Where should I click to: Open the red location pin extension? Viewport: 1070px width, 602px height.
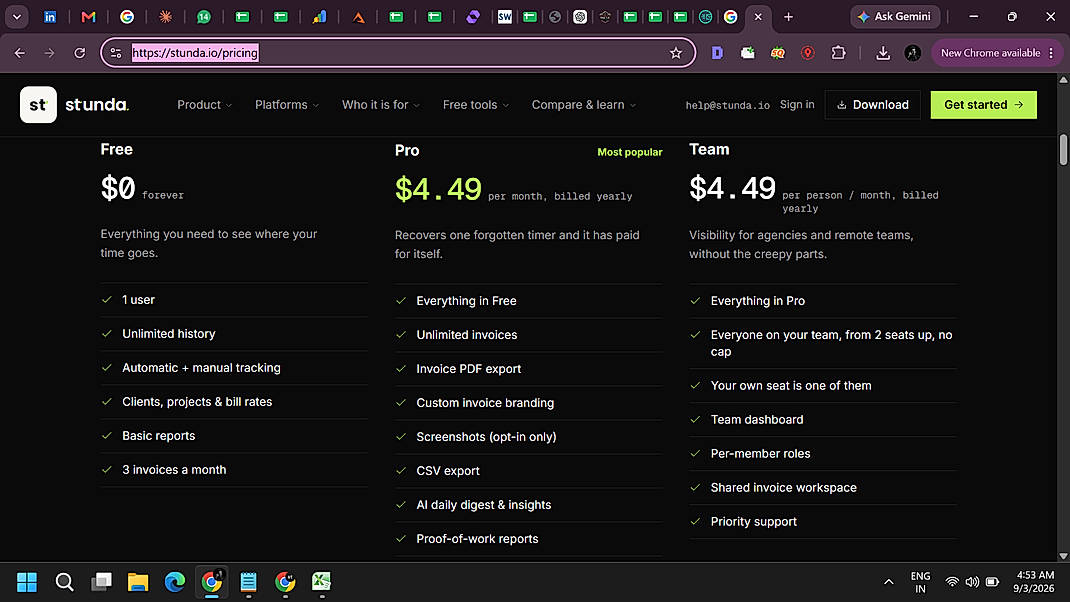(808, 53)
